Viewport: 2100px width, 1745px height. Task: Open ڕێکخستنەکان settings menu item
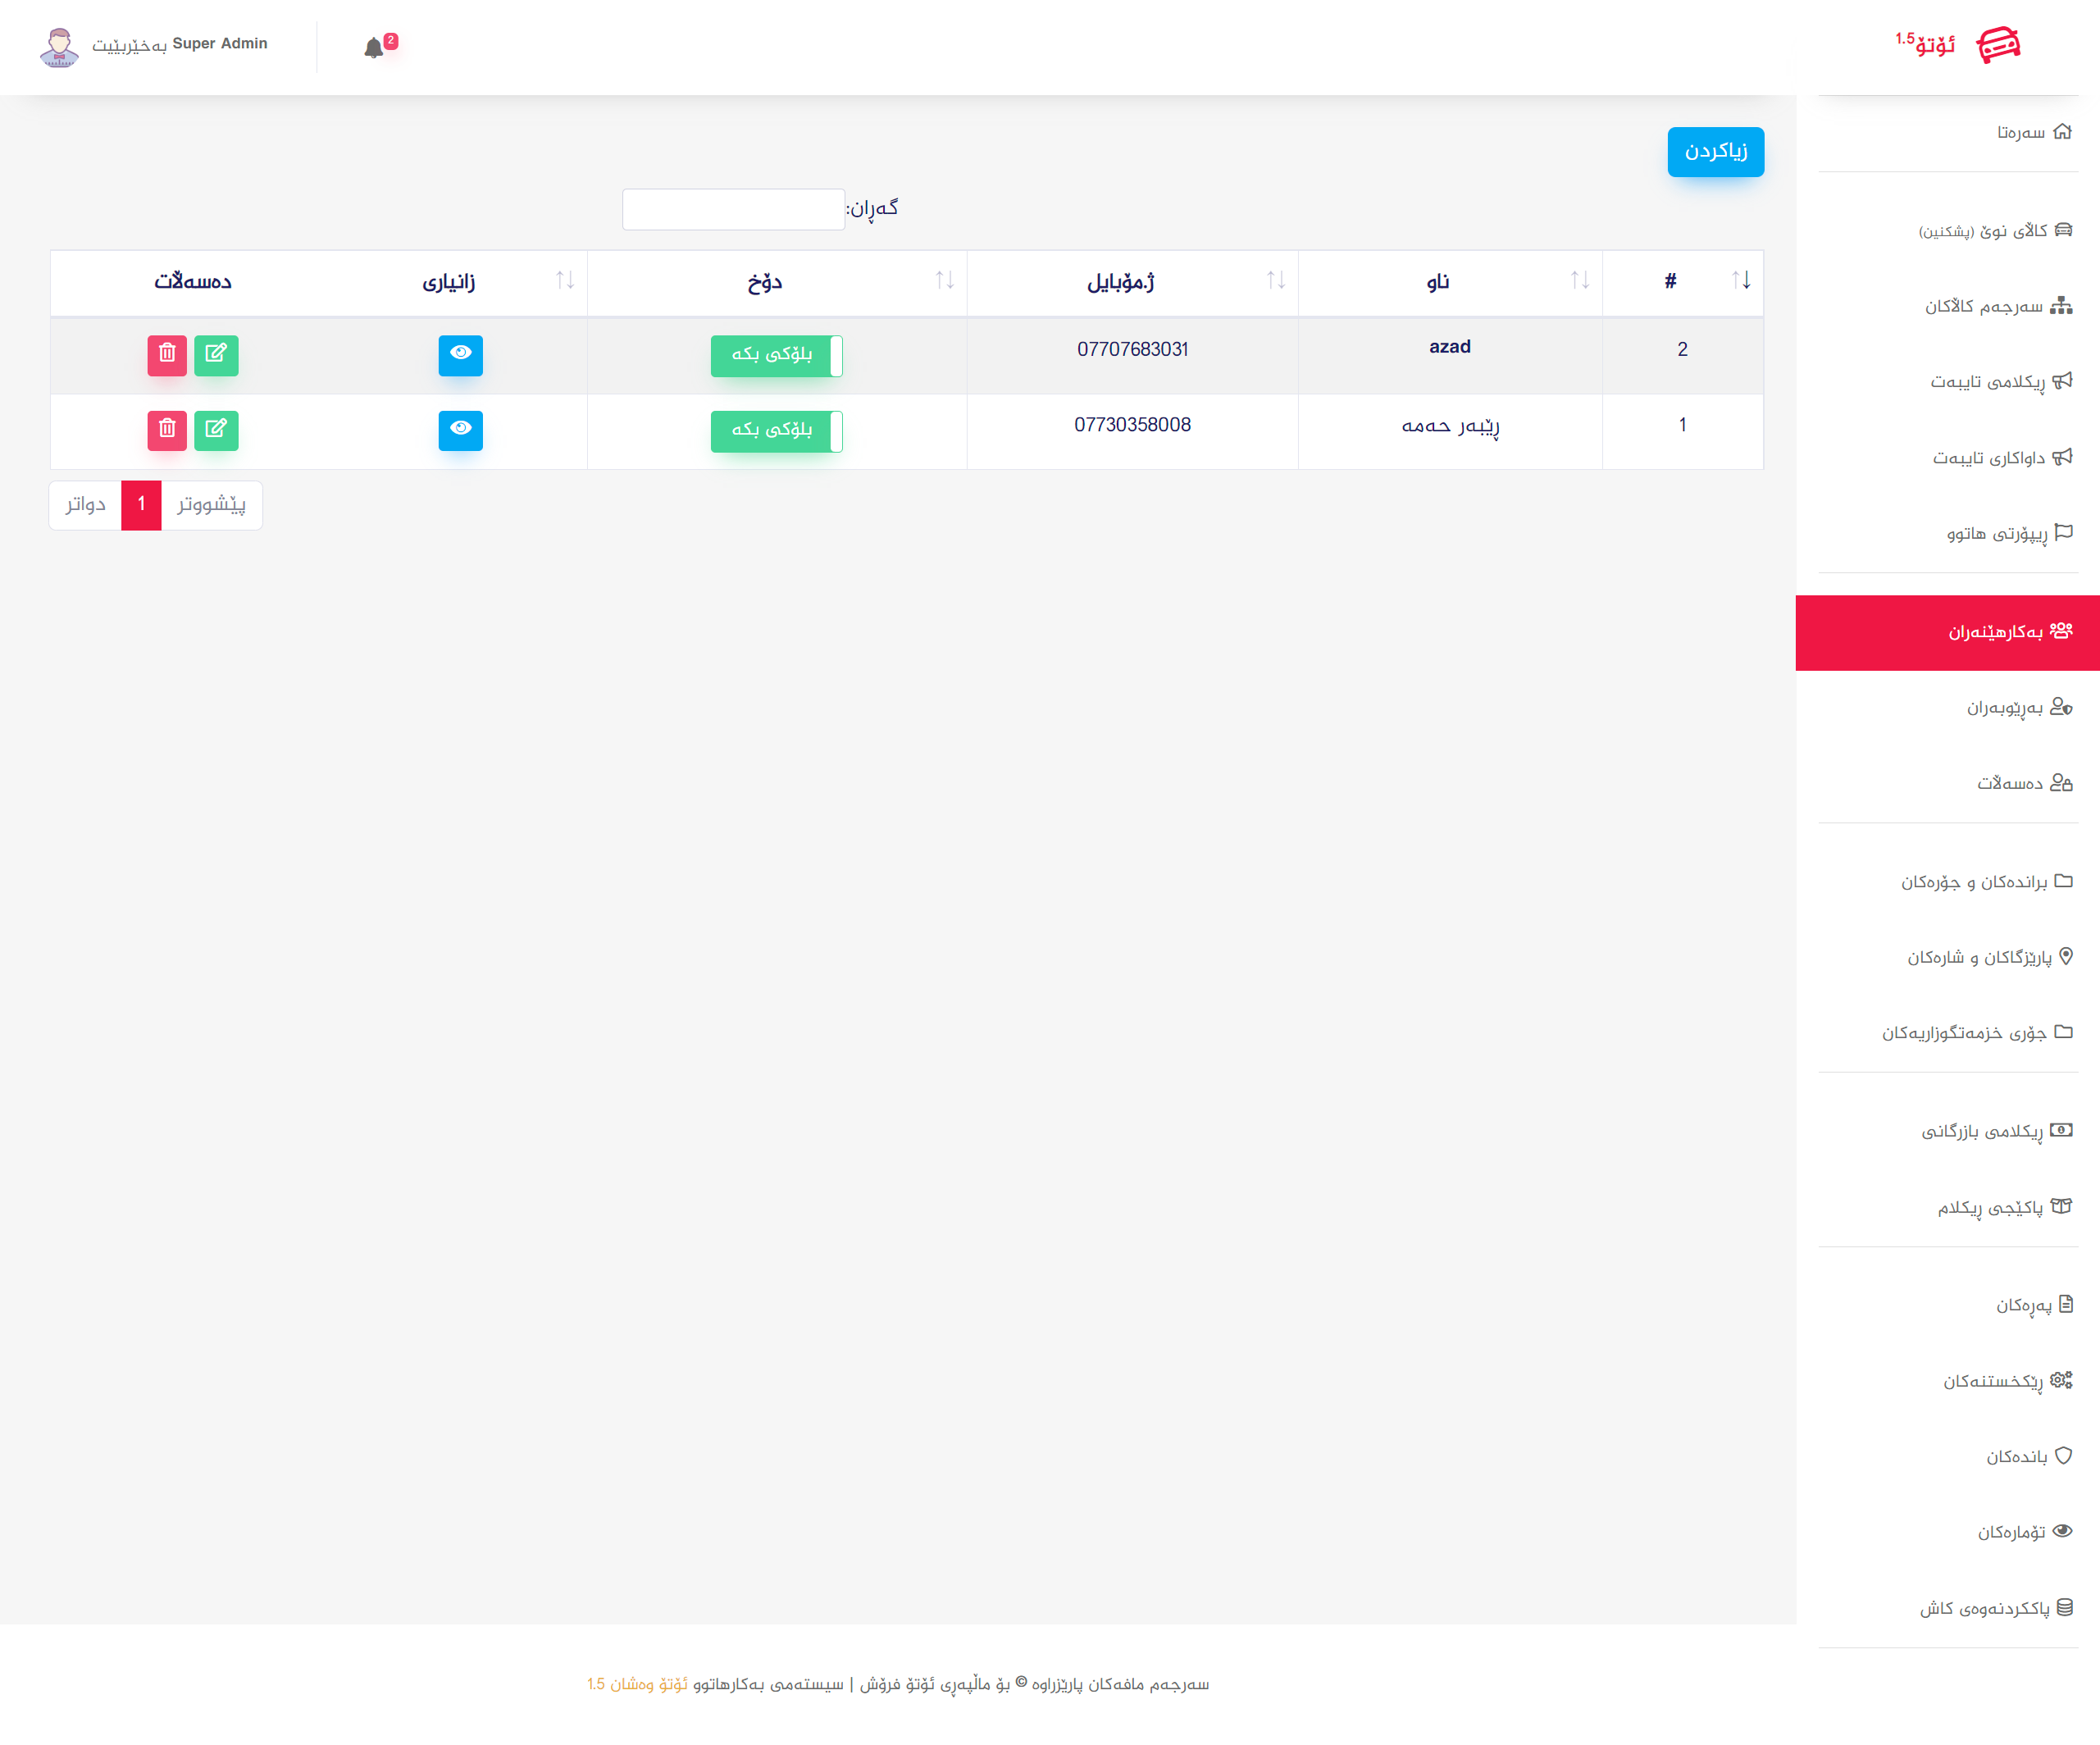coord(1993,1381)
